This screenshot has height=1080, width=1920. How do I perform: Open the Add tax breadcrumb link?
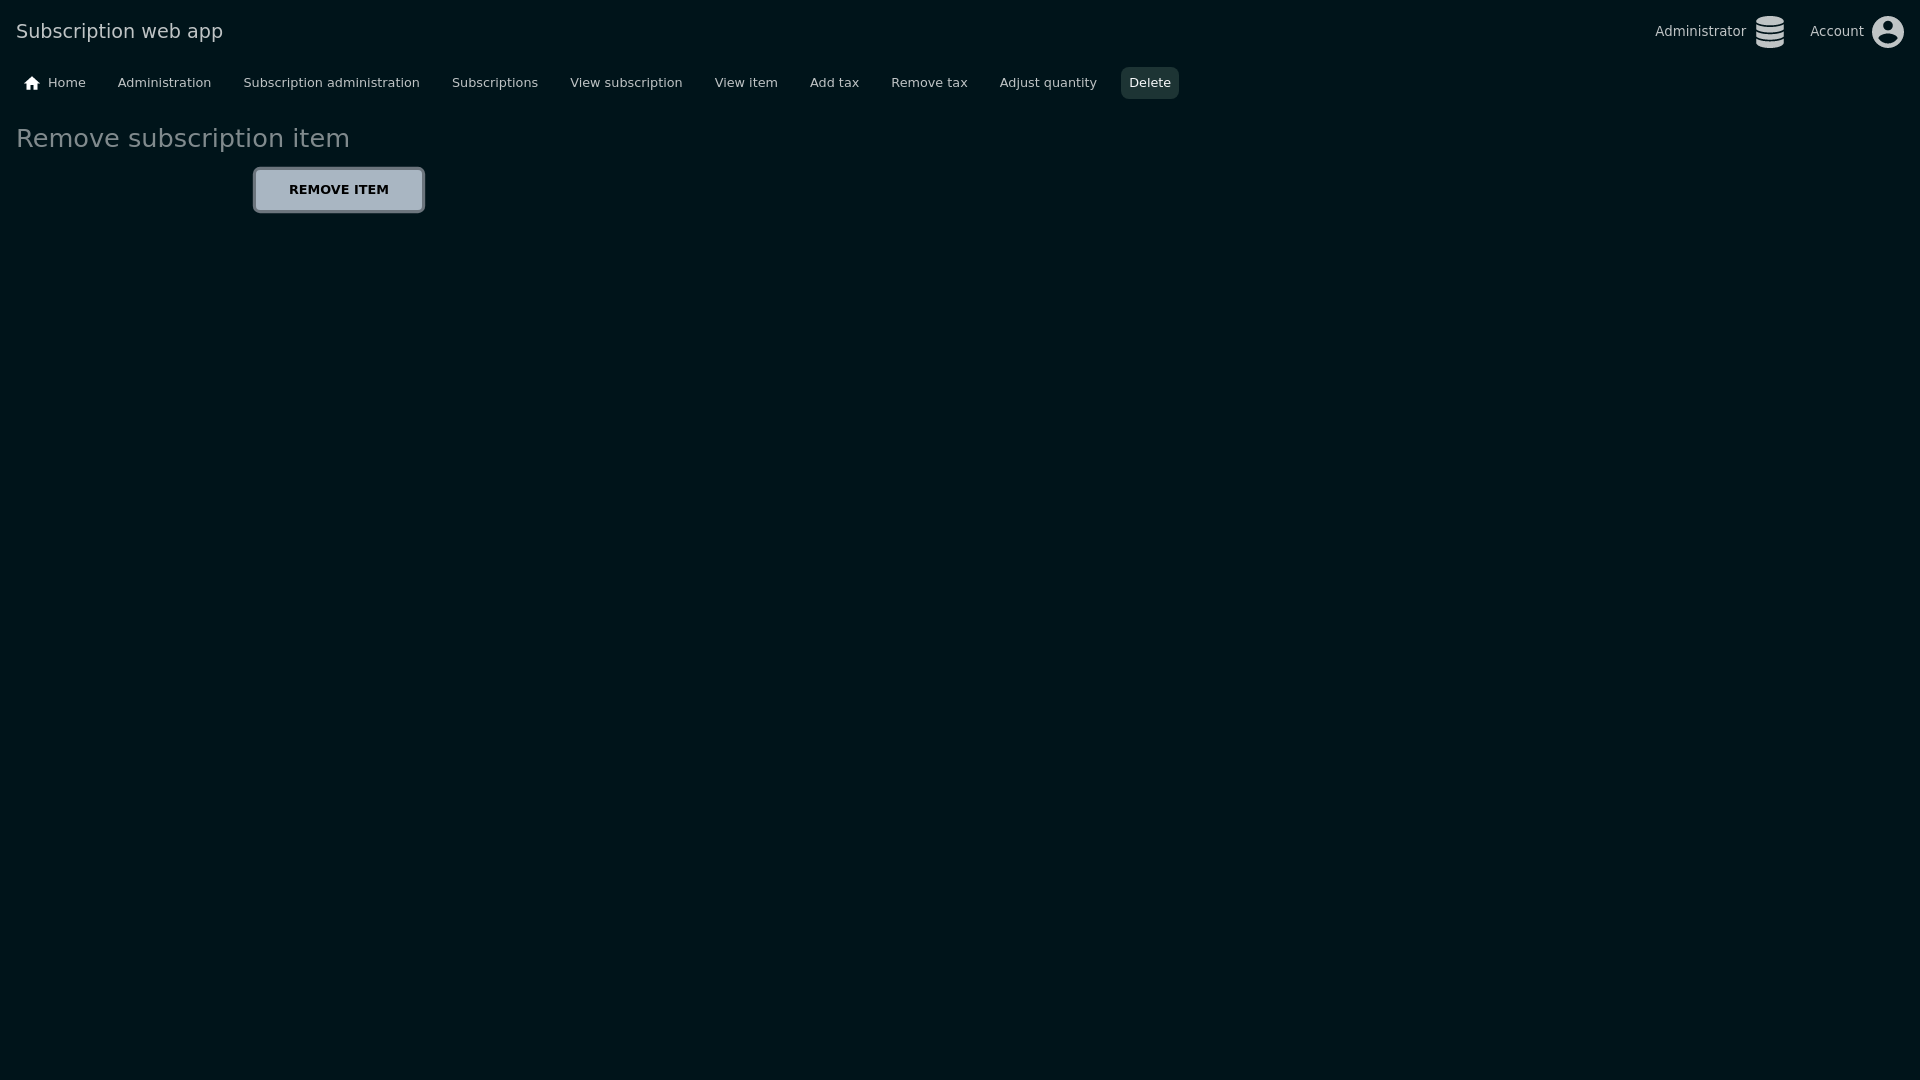pos(834,83)
